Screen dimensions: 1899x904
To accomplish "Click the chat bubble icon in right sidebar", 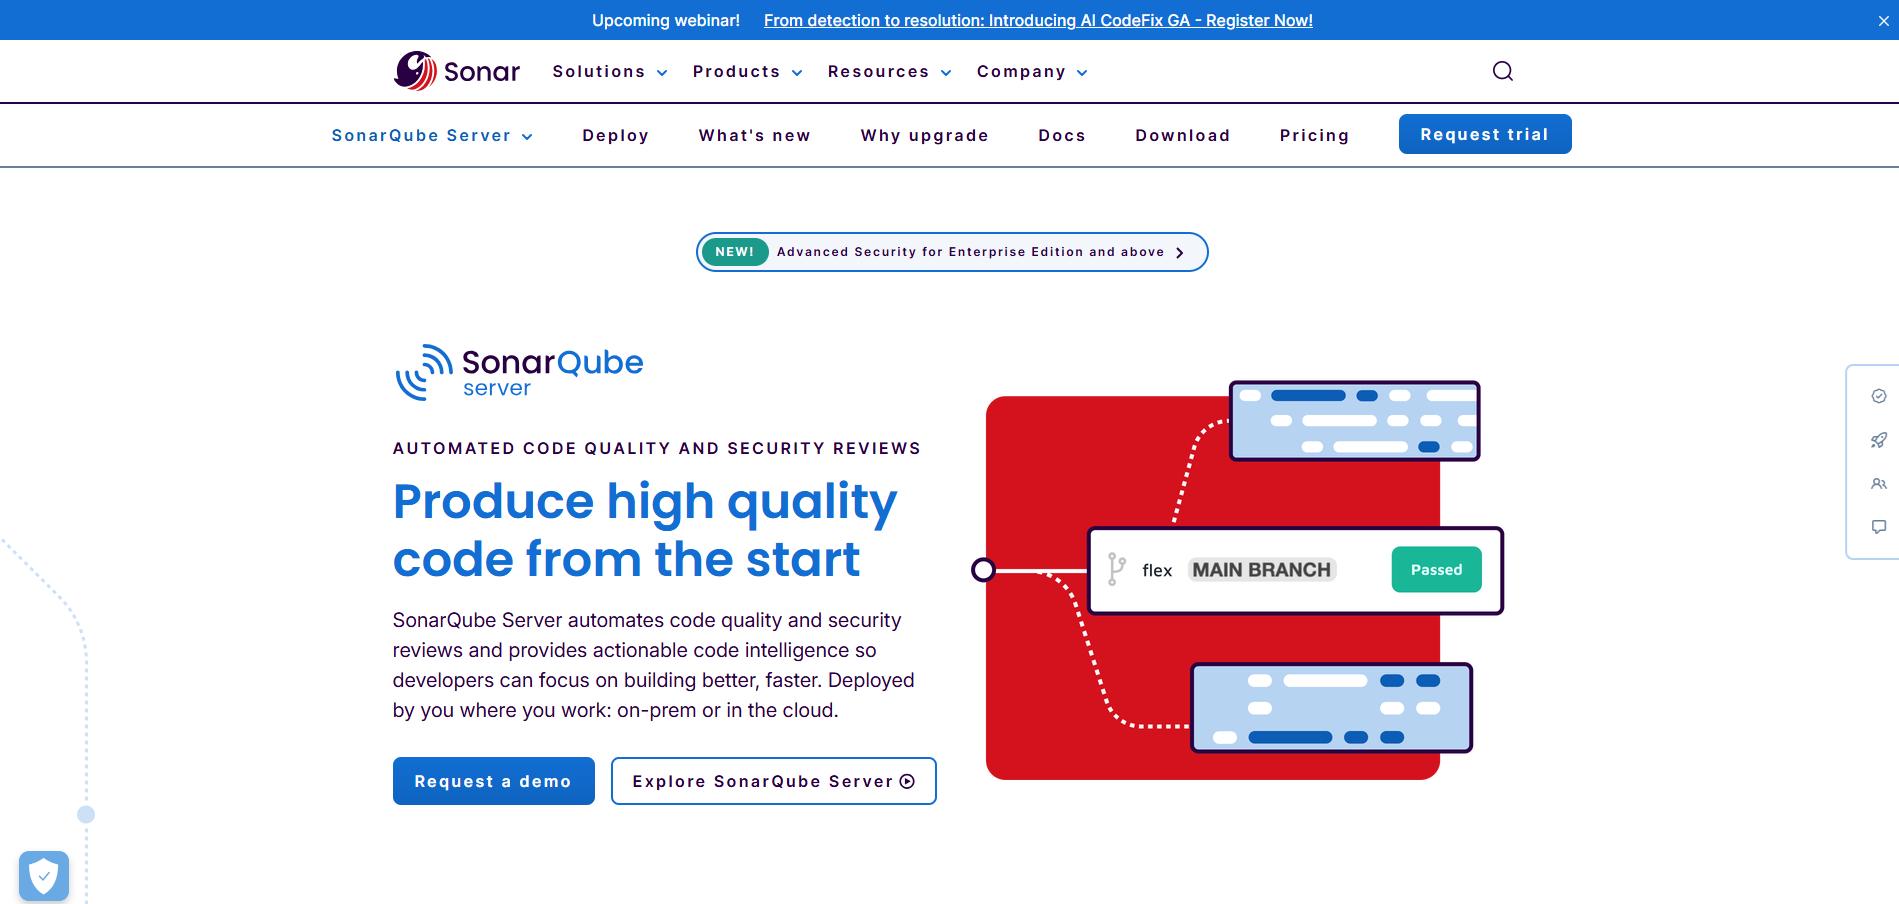I will point(1879,527).
